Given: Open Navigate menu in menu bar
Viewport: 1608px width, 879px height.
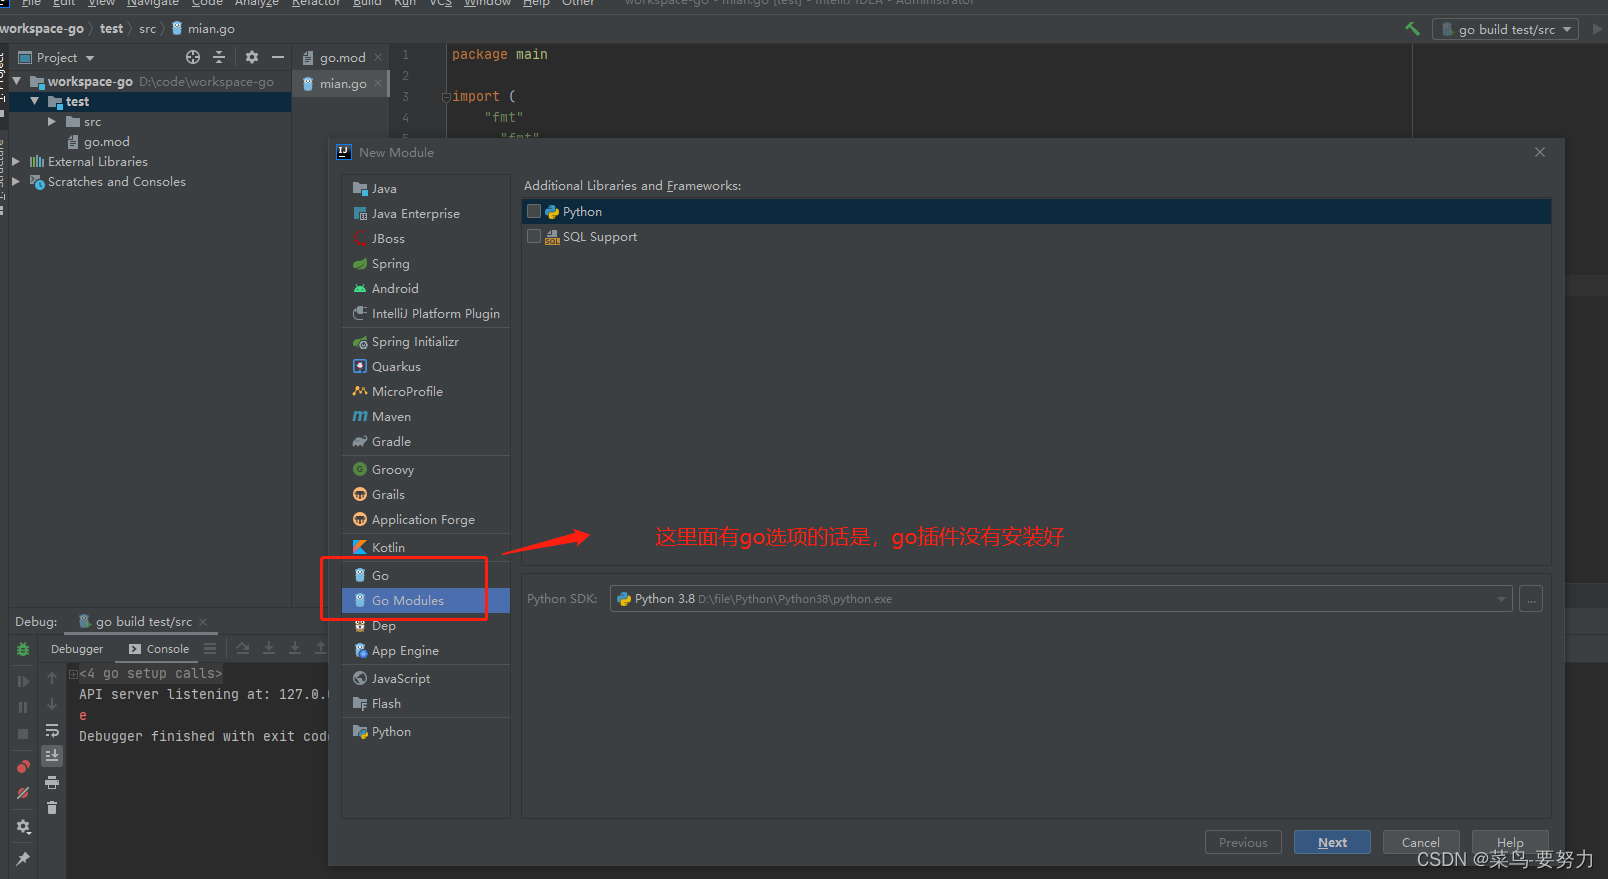Looking at the screenshot, I should point(153,3).
